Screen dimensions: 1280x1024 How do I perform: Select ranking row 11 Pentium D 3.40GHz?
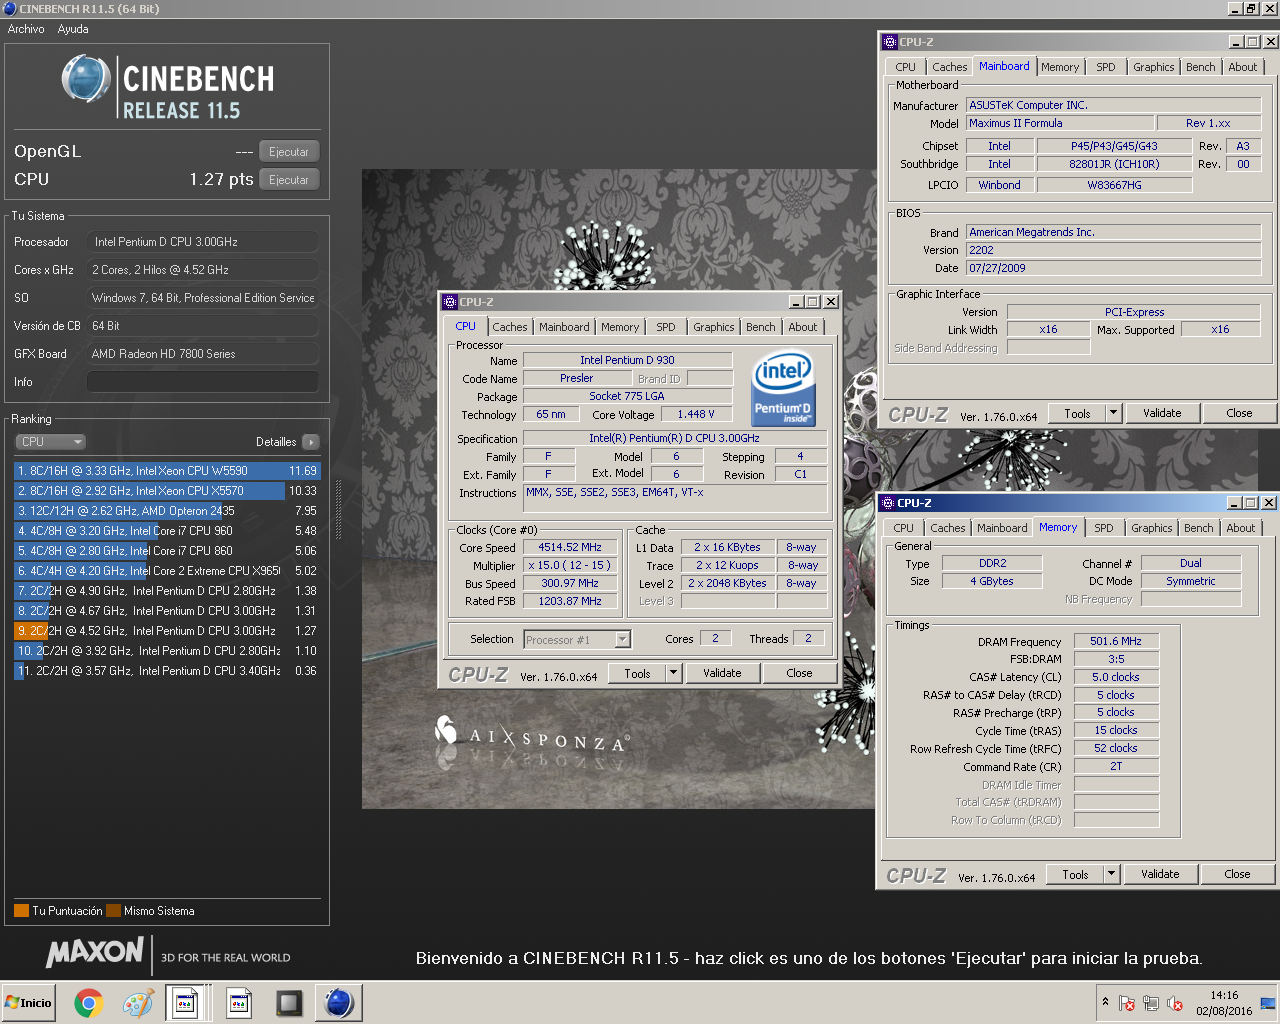[167, 670]
